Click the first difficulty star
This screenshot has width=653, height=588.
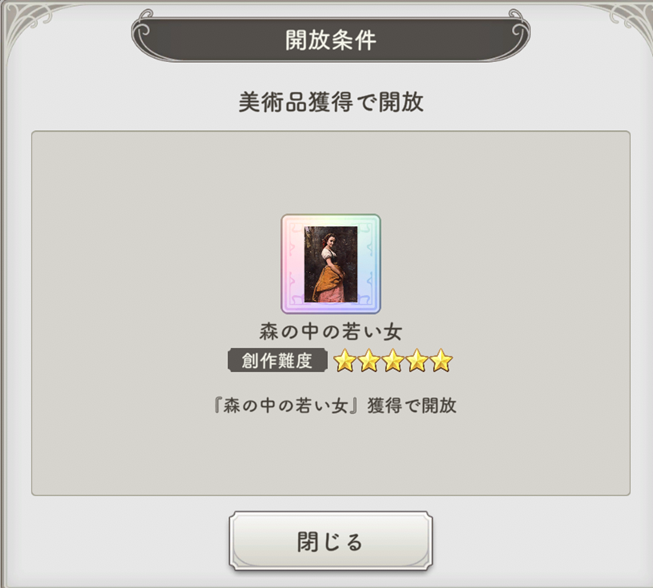(345, 361)
